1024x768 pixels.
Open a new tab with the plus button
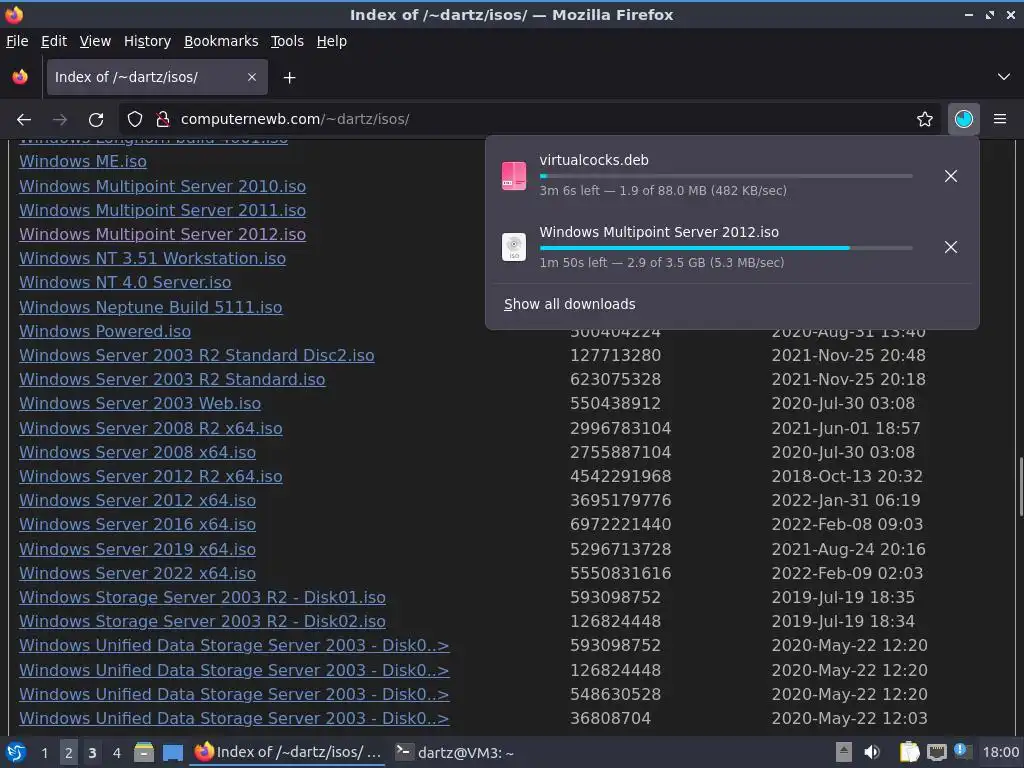pos(289,78)
